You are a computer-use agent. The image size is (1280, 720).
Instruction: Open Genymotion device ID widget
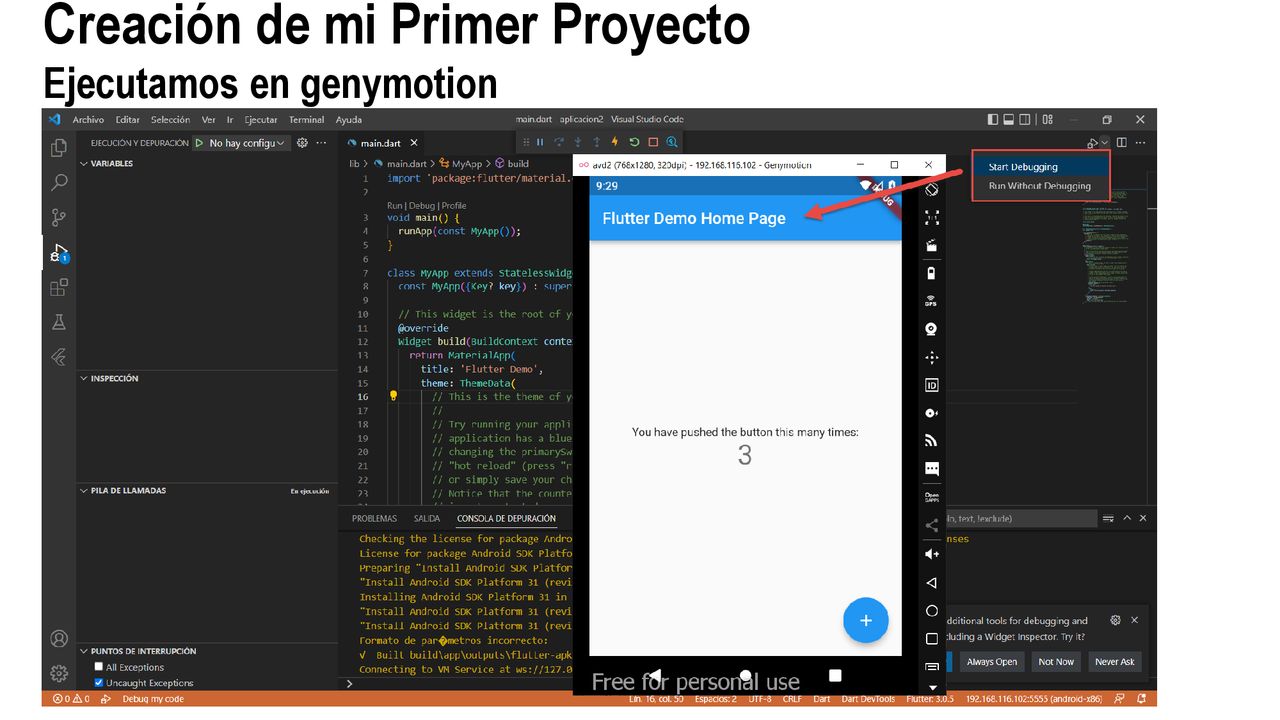click(x=931, y=385)
